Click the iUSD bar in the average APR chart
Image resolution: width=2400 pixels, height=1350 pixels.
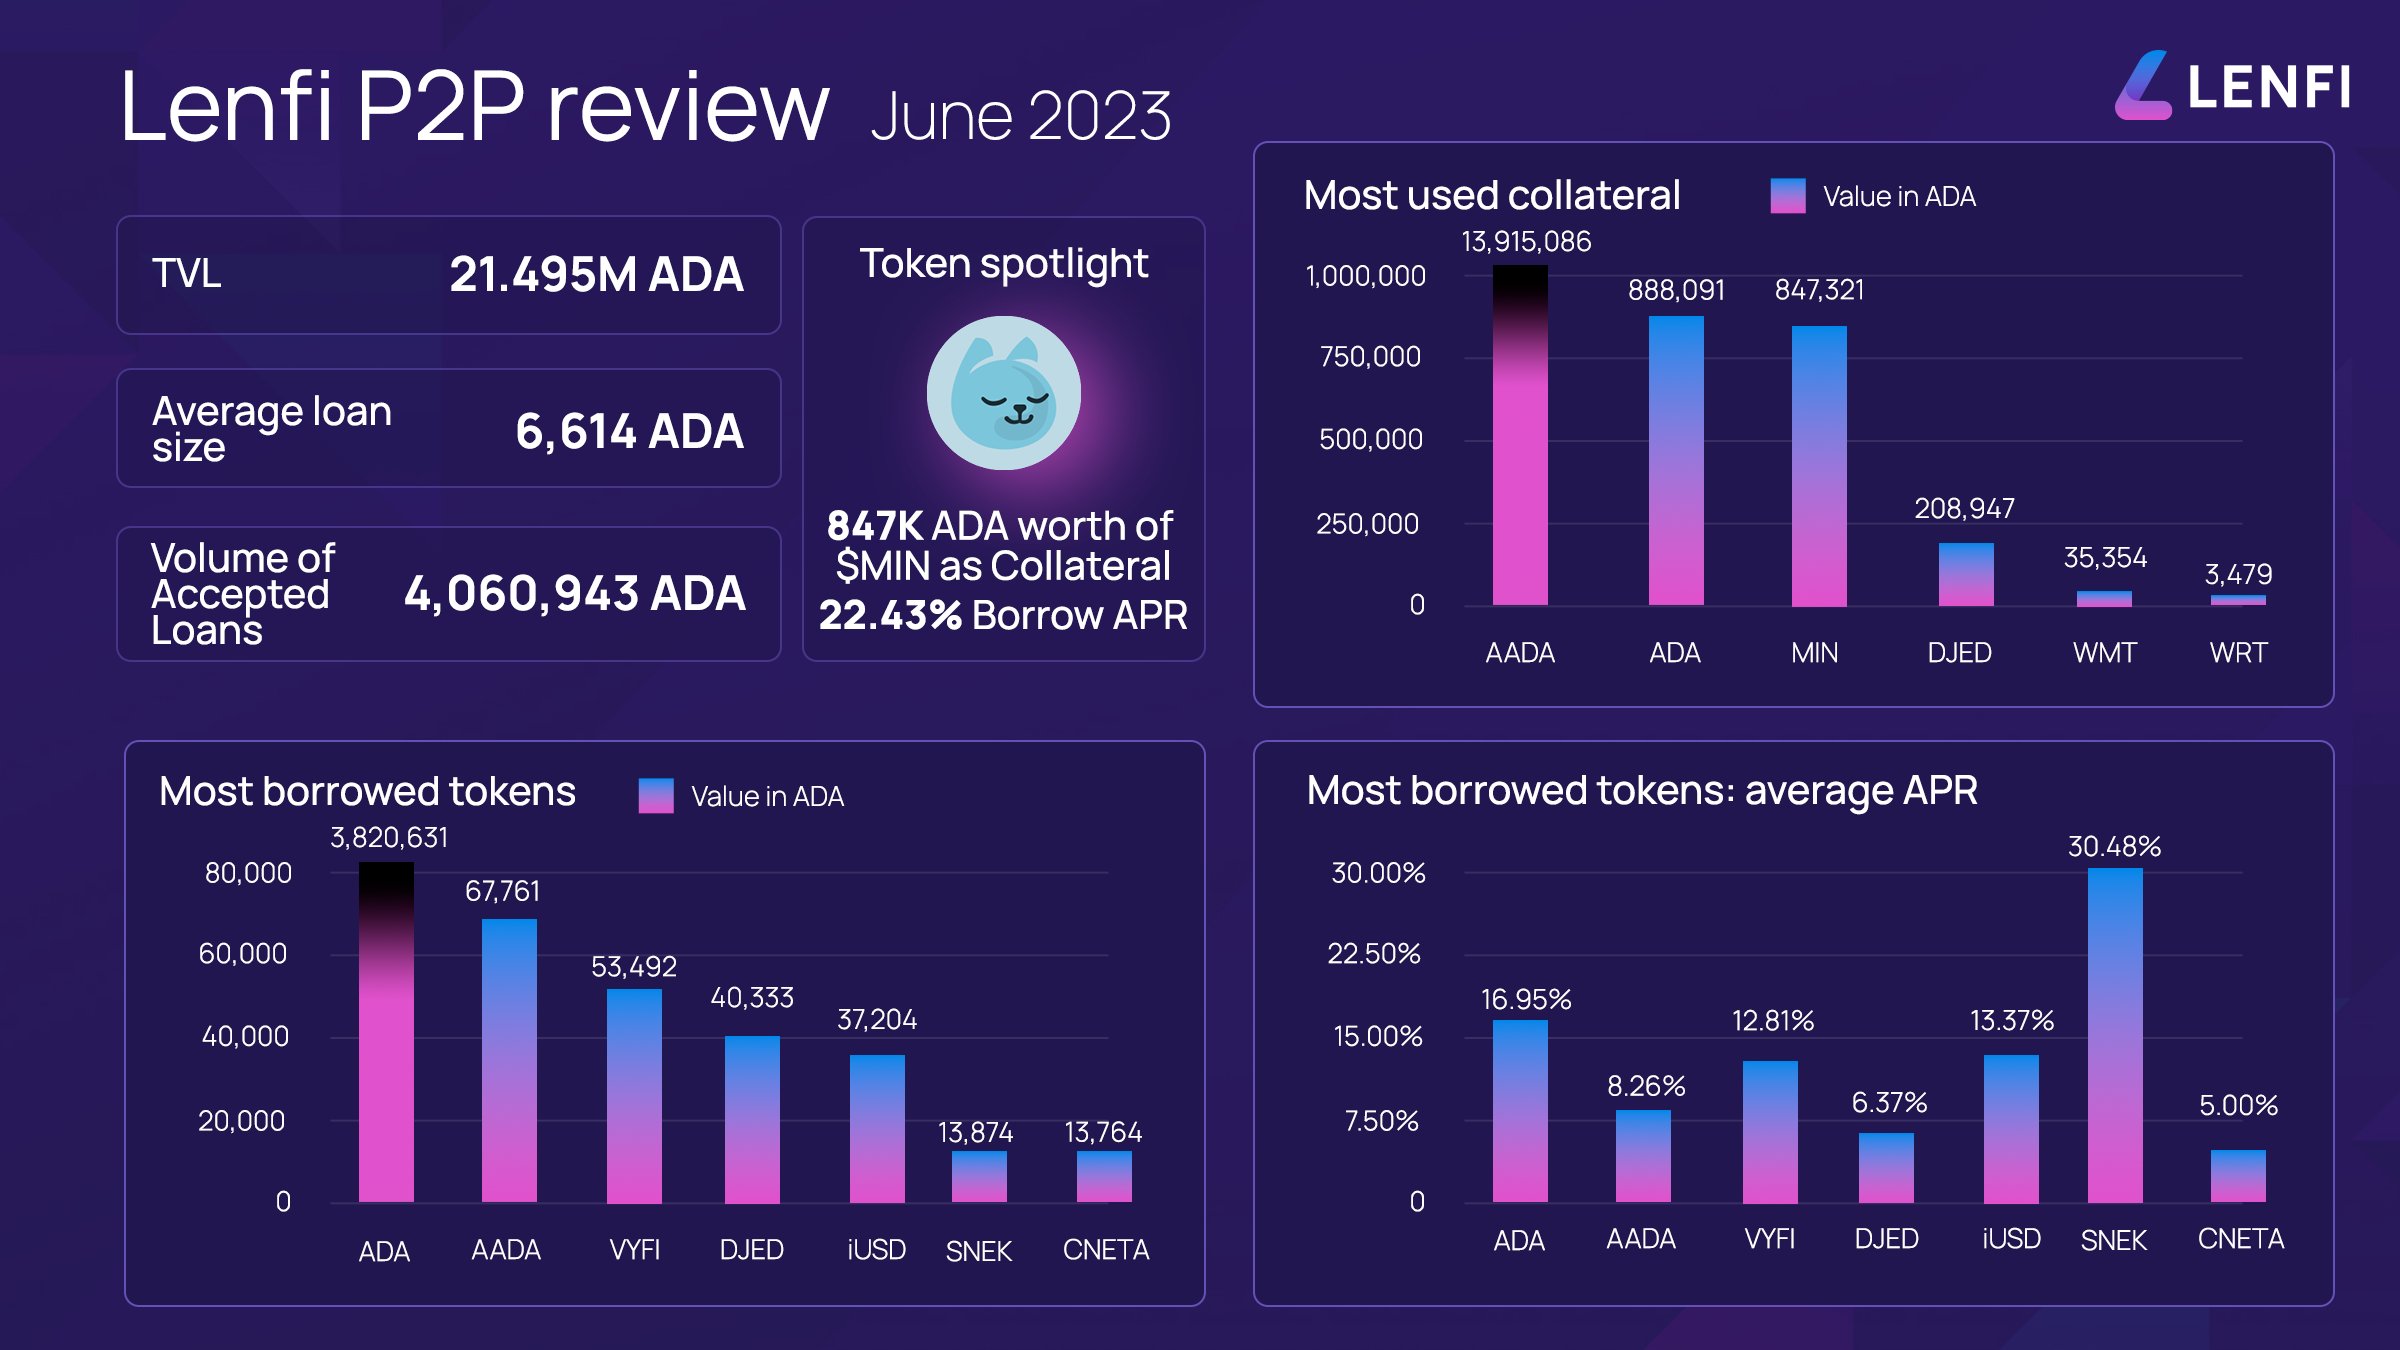tap(2011, 1129)
